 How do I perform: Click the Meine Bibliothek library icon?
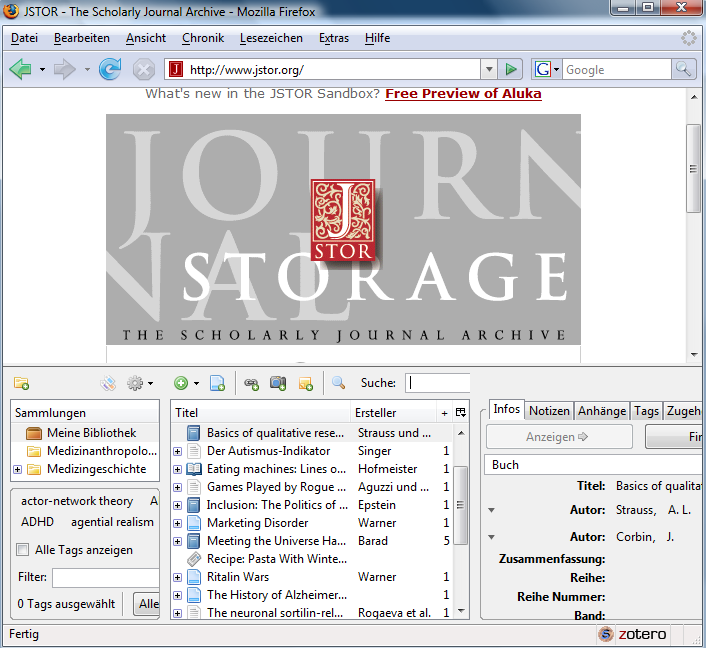point(34,433)
